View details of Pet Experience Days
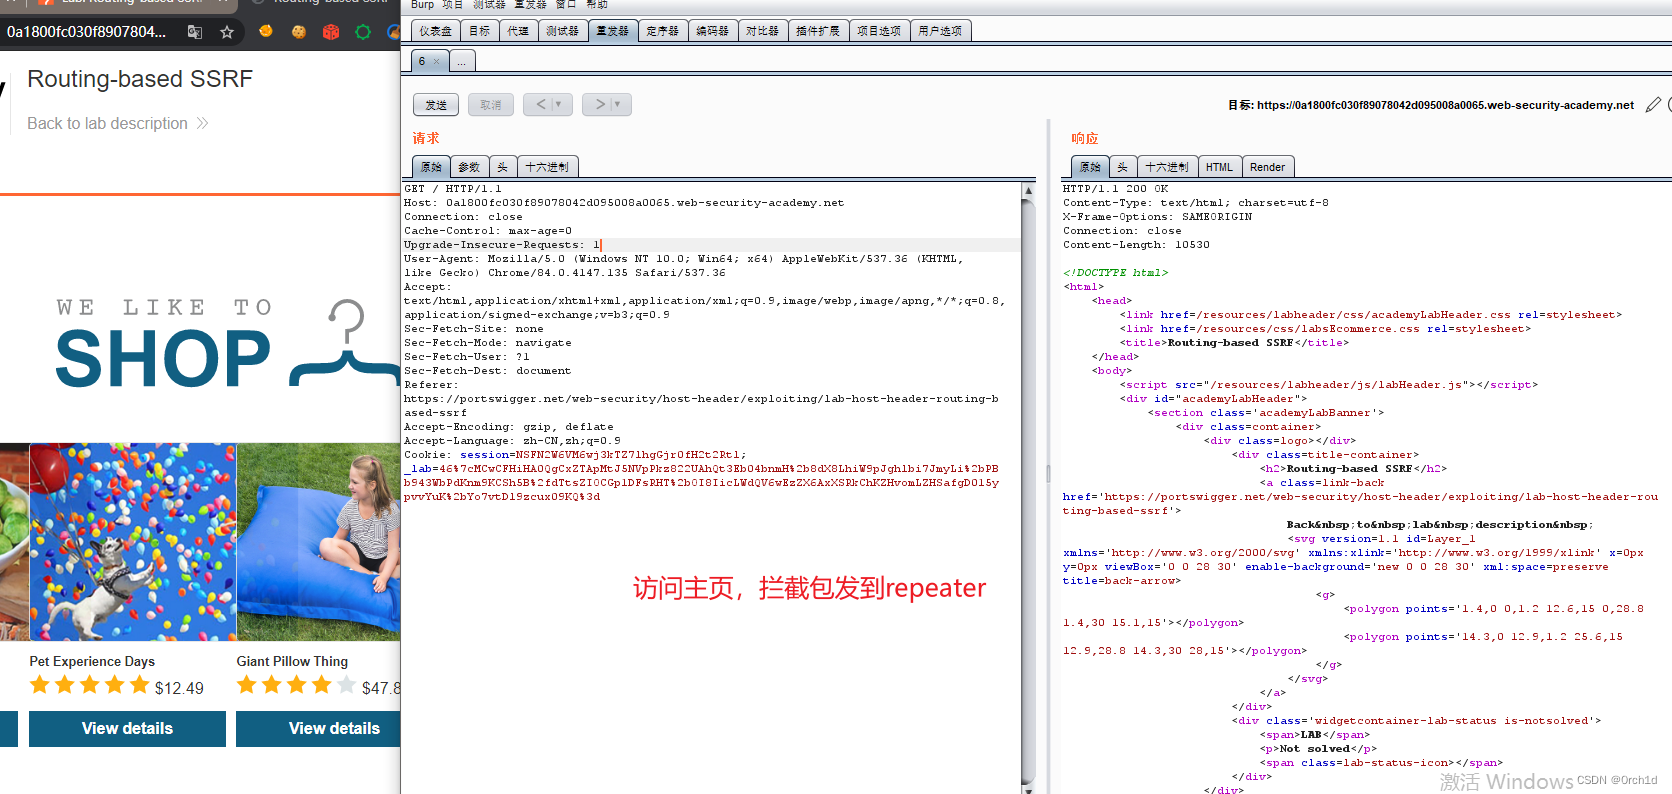 tap(127, 728)
